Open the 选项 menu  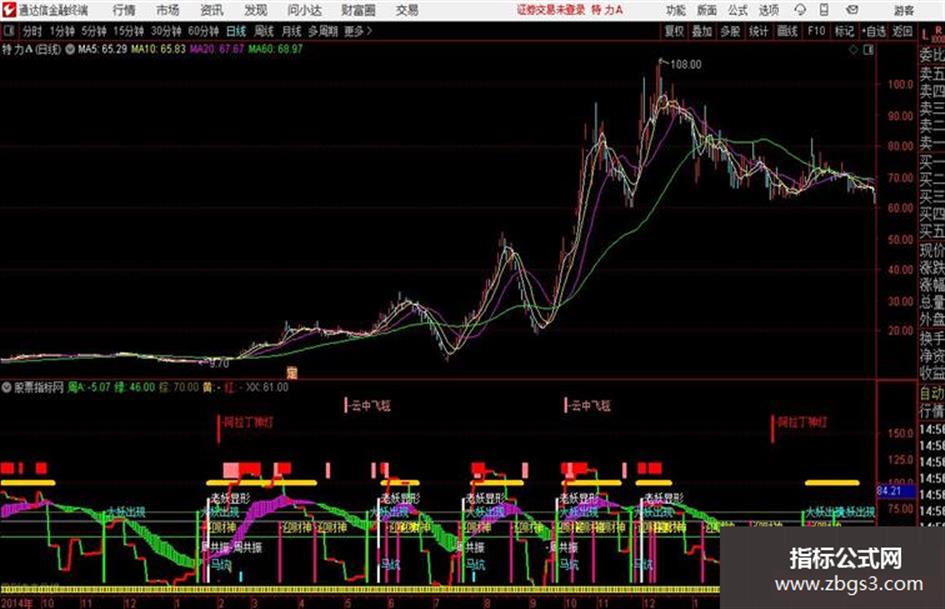coord(768,10)
